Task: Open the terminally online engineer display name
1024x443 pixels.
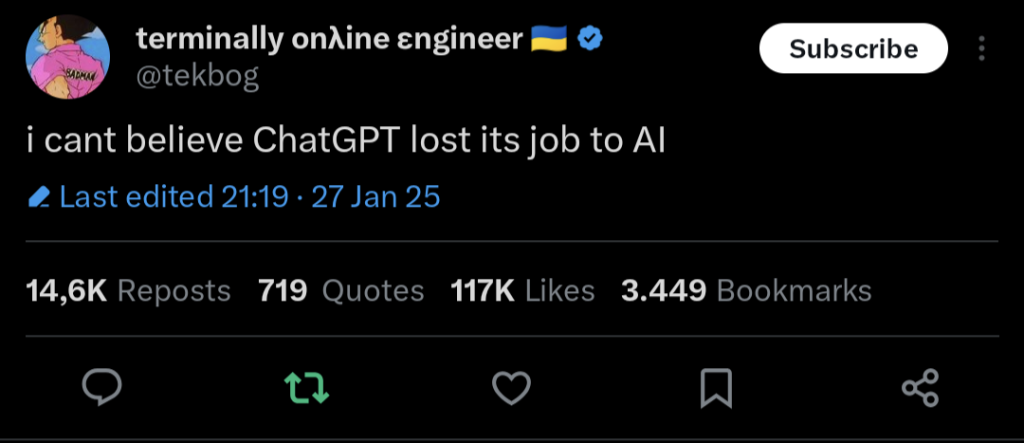Action: click(x=329, y=40)
